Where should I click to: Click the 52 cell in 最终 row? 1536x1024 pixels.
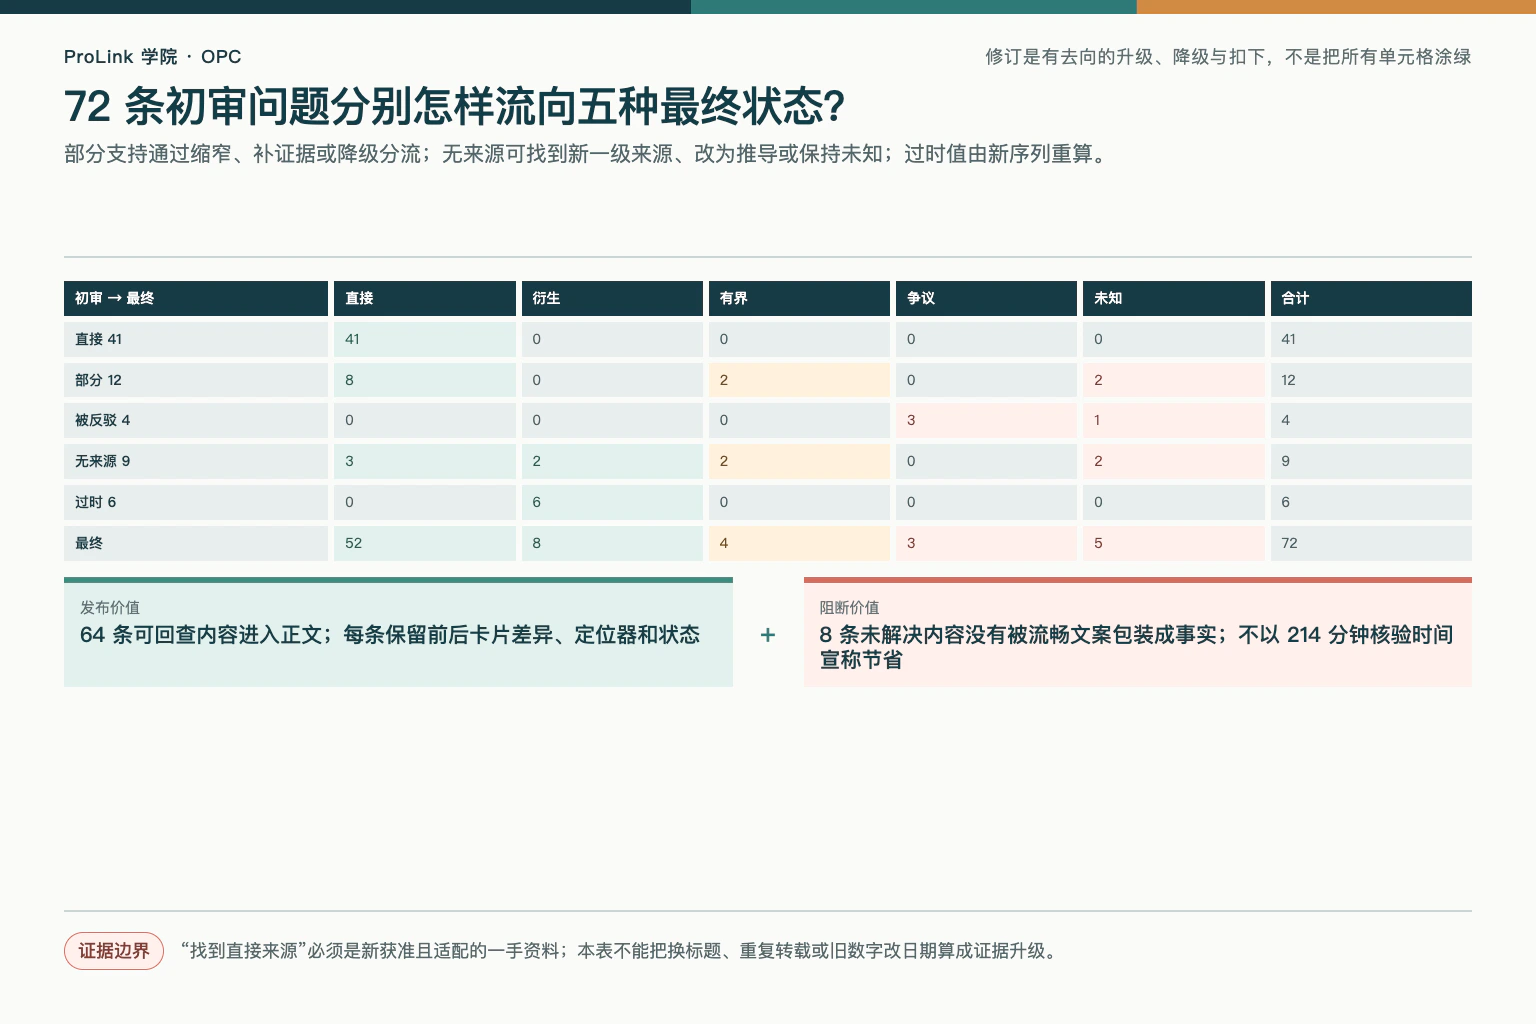click(x=424, y=543)
